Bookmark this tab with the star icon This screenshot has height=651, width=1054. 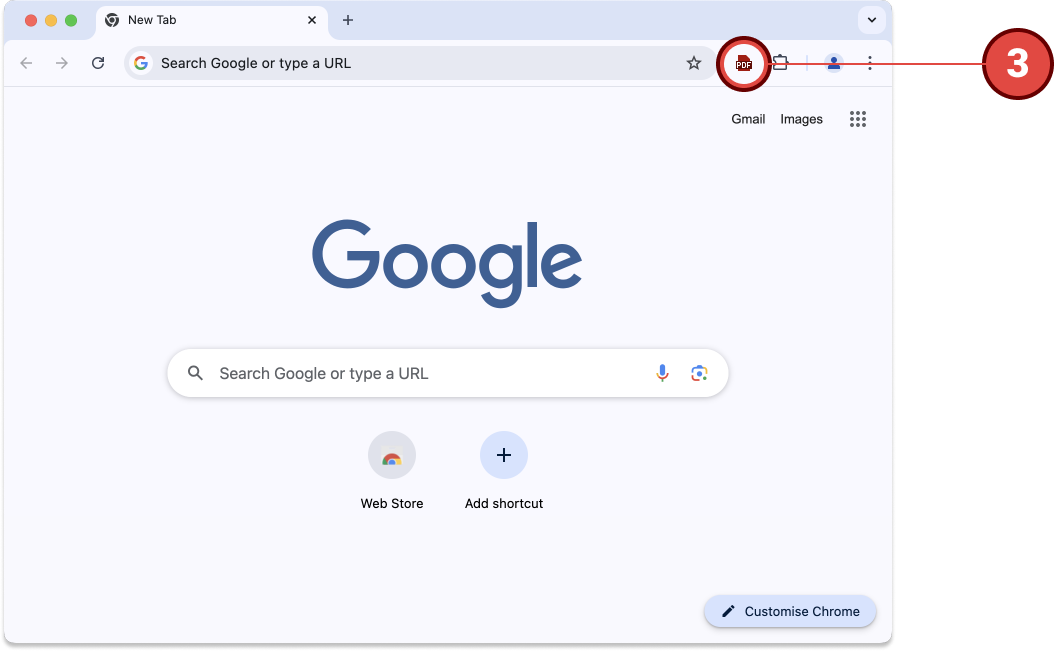[694, 63]
